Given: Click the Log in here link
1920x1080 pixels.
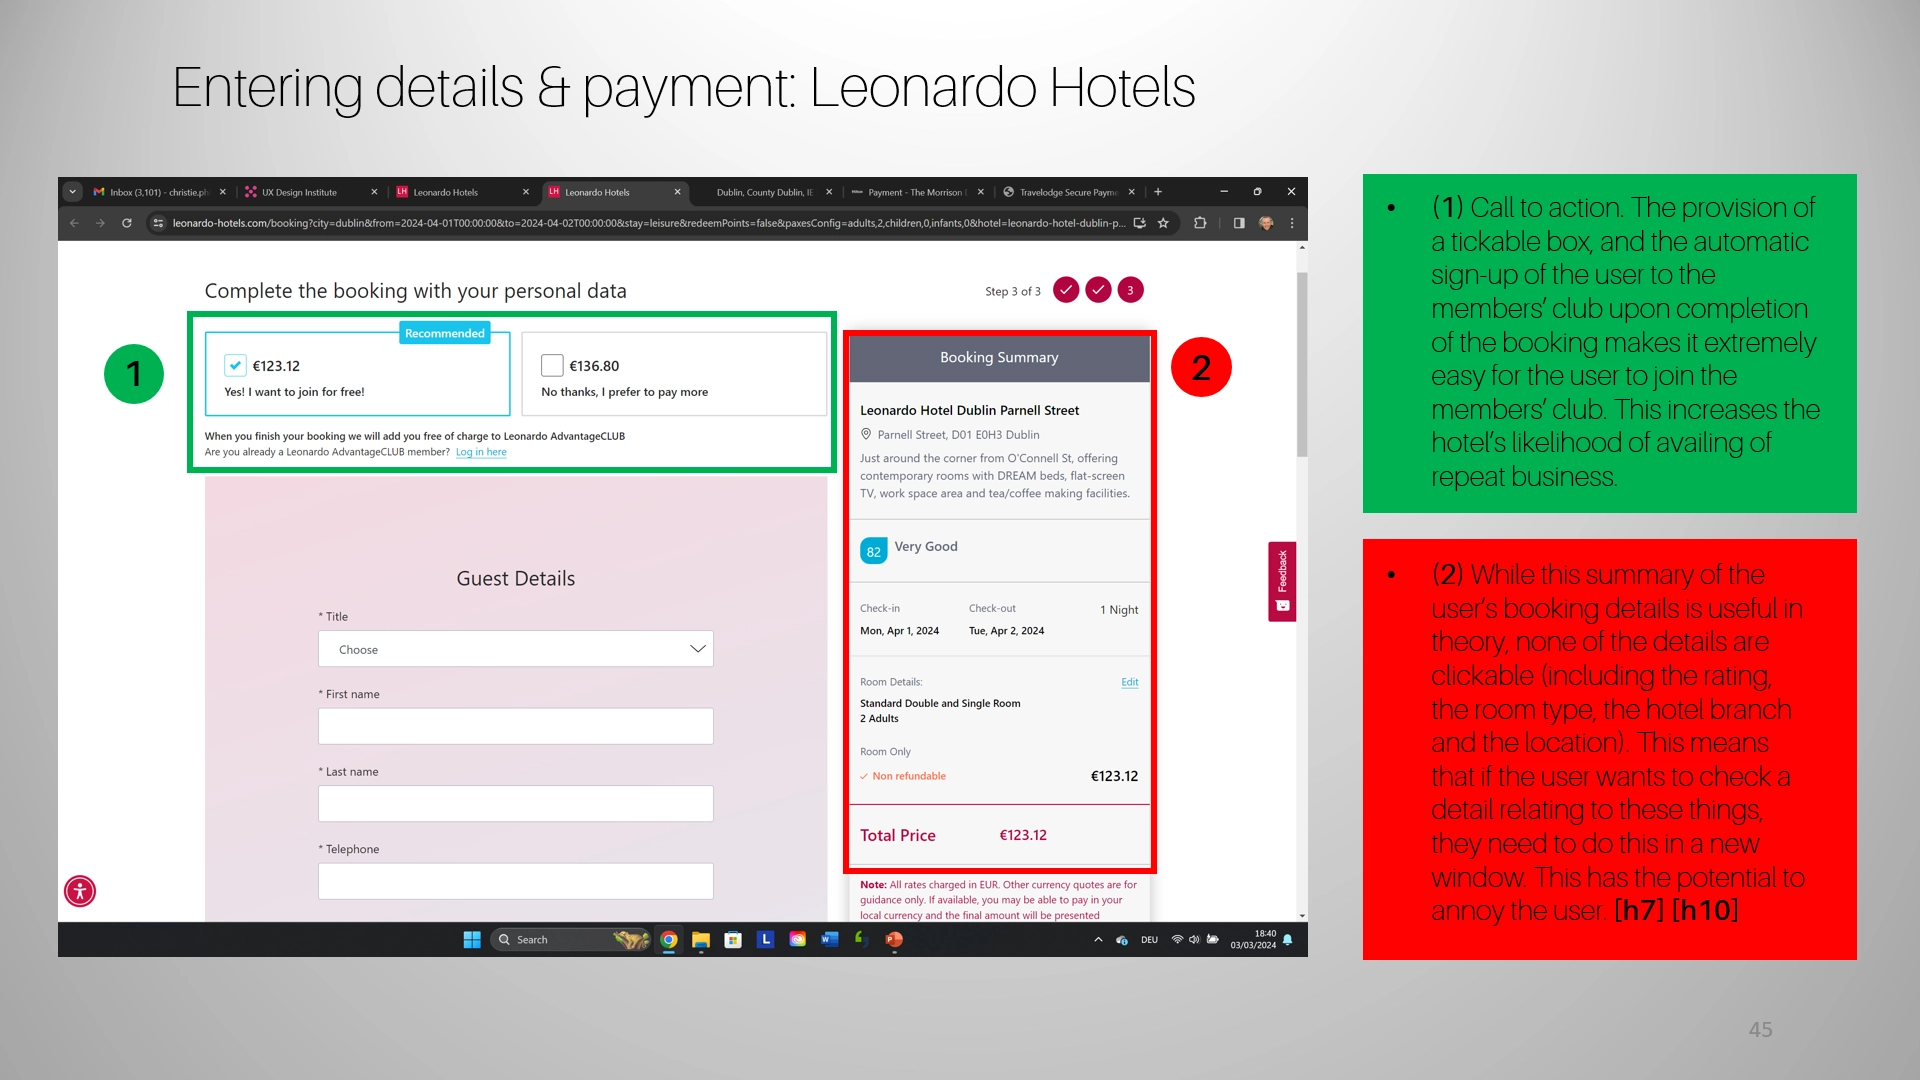Looking at the screenshot, I should (481, 452).
